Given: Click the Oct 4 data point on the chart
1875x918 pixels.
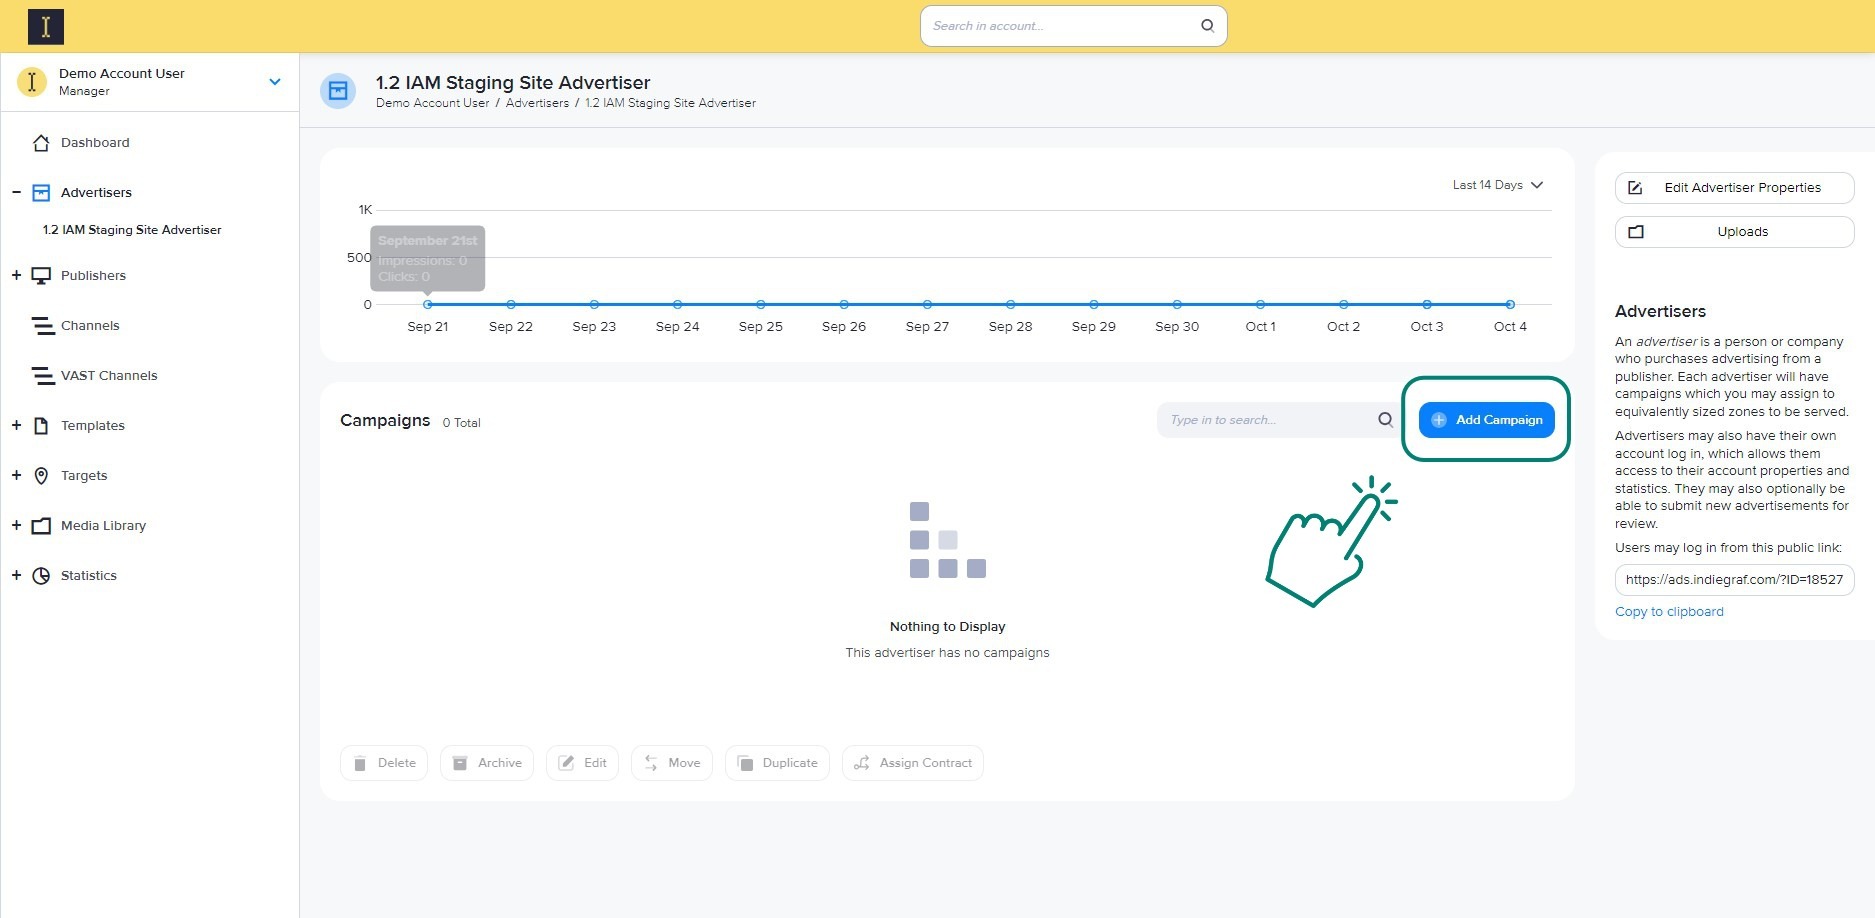Looking at the screenshot, I should coord(1509,304).
